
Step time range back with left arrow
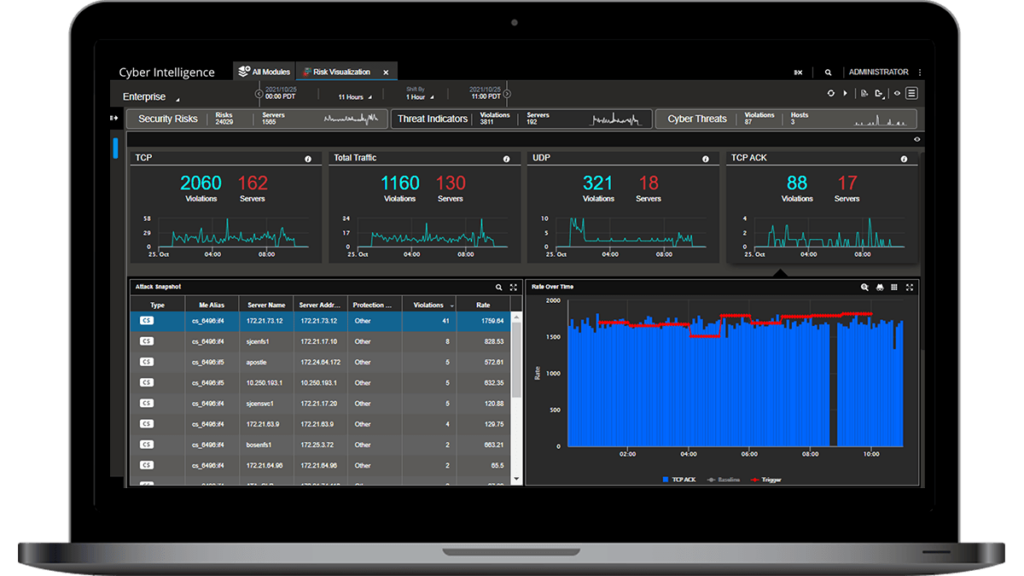(259, 94)
